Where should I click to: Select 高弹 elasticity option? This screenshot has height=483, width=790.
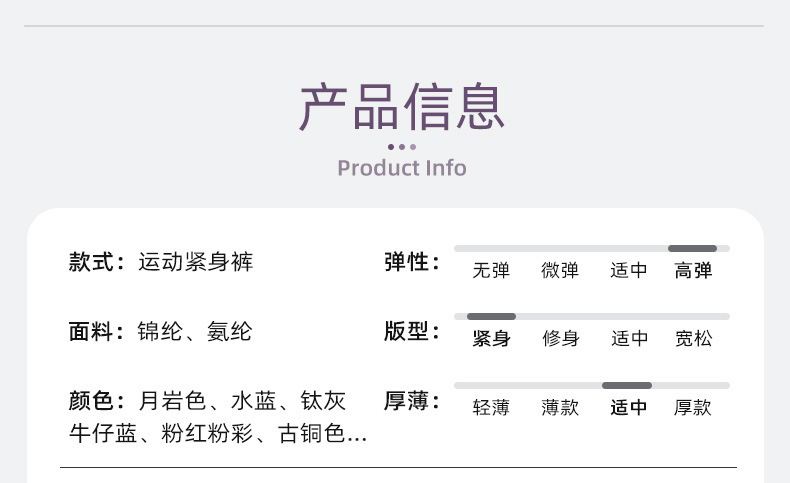click(693, 270)
